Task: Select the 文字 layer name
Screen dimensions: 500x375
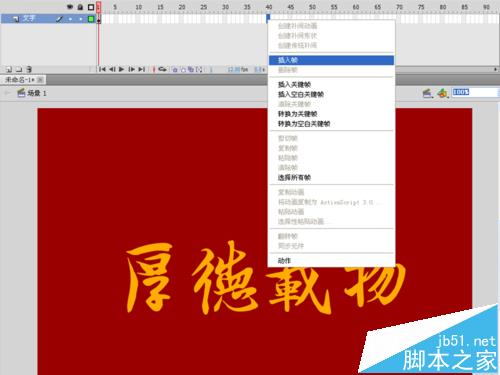Action: 29,18
